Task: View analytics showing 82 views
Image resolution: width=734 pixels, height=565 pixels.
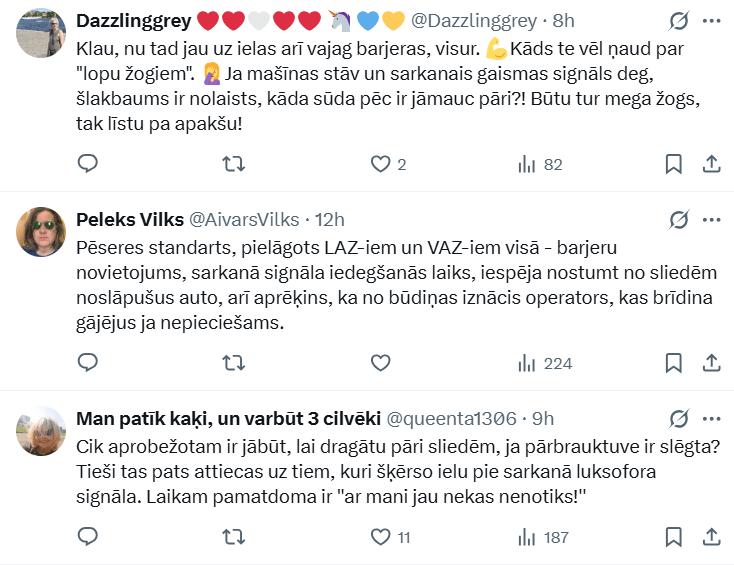Action: point(540,164)
